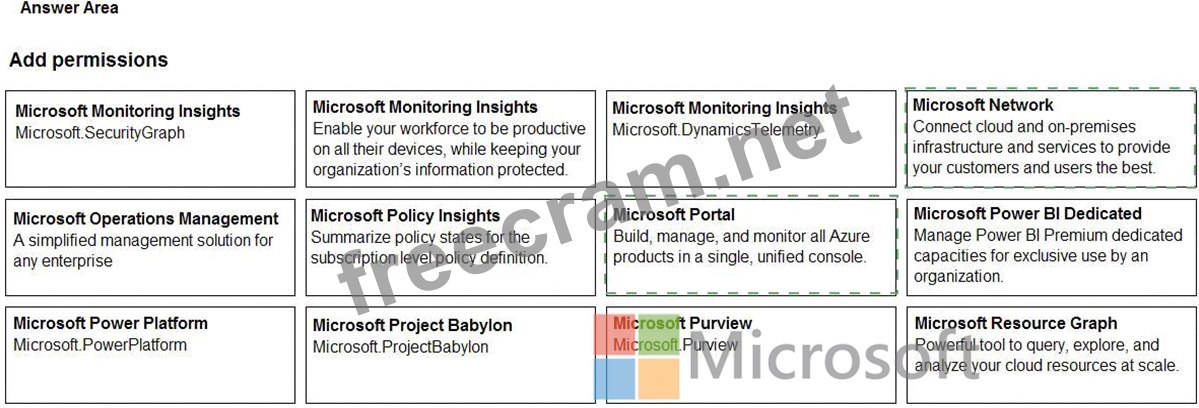Choose the Microsoft Portal permission tile
The height and width of the screenshot is (408, 1199).
(x=751, y=245)
